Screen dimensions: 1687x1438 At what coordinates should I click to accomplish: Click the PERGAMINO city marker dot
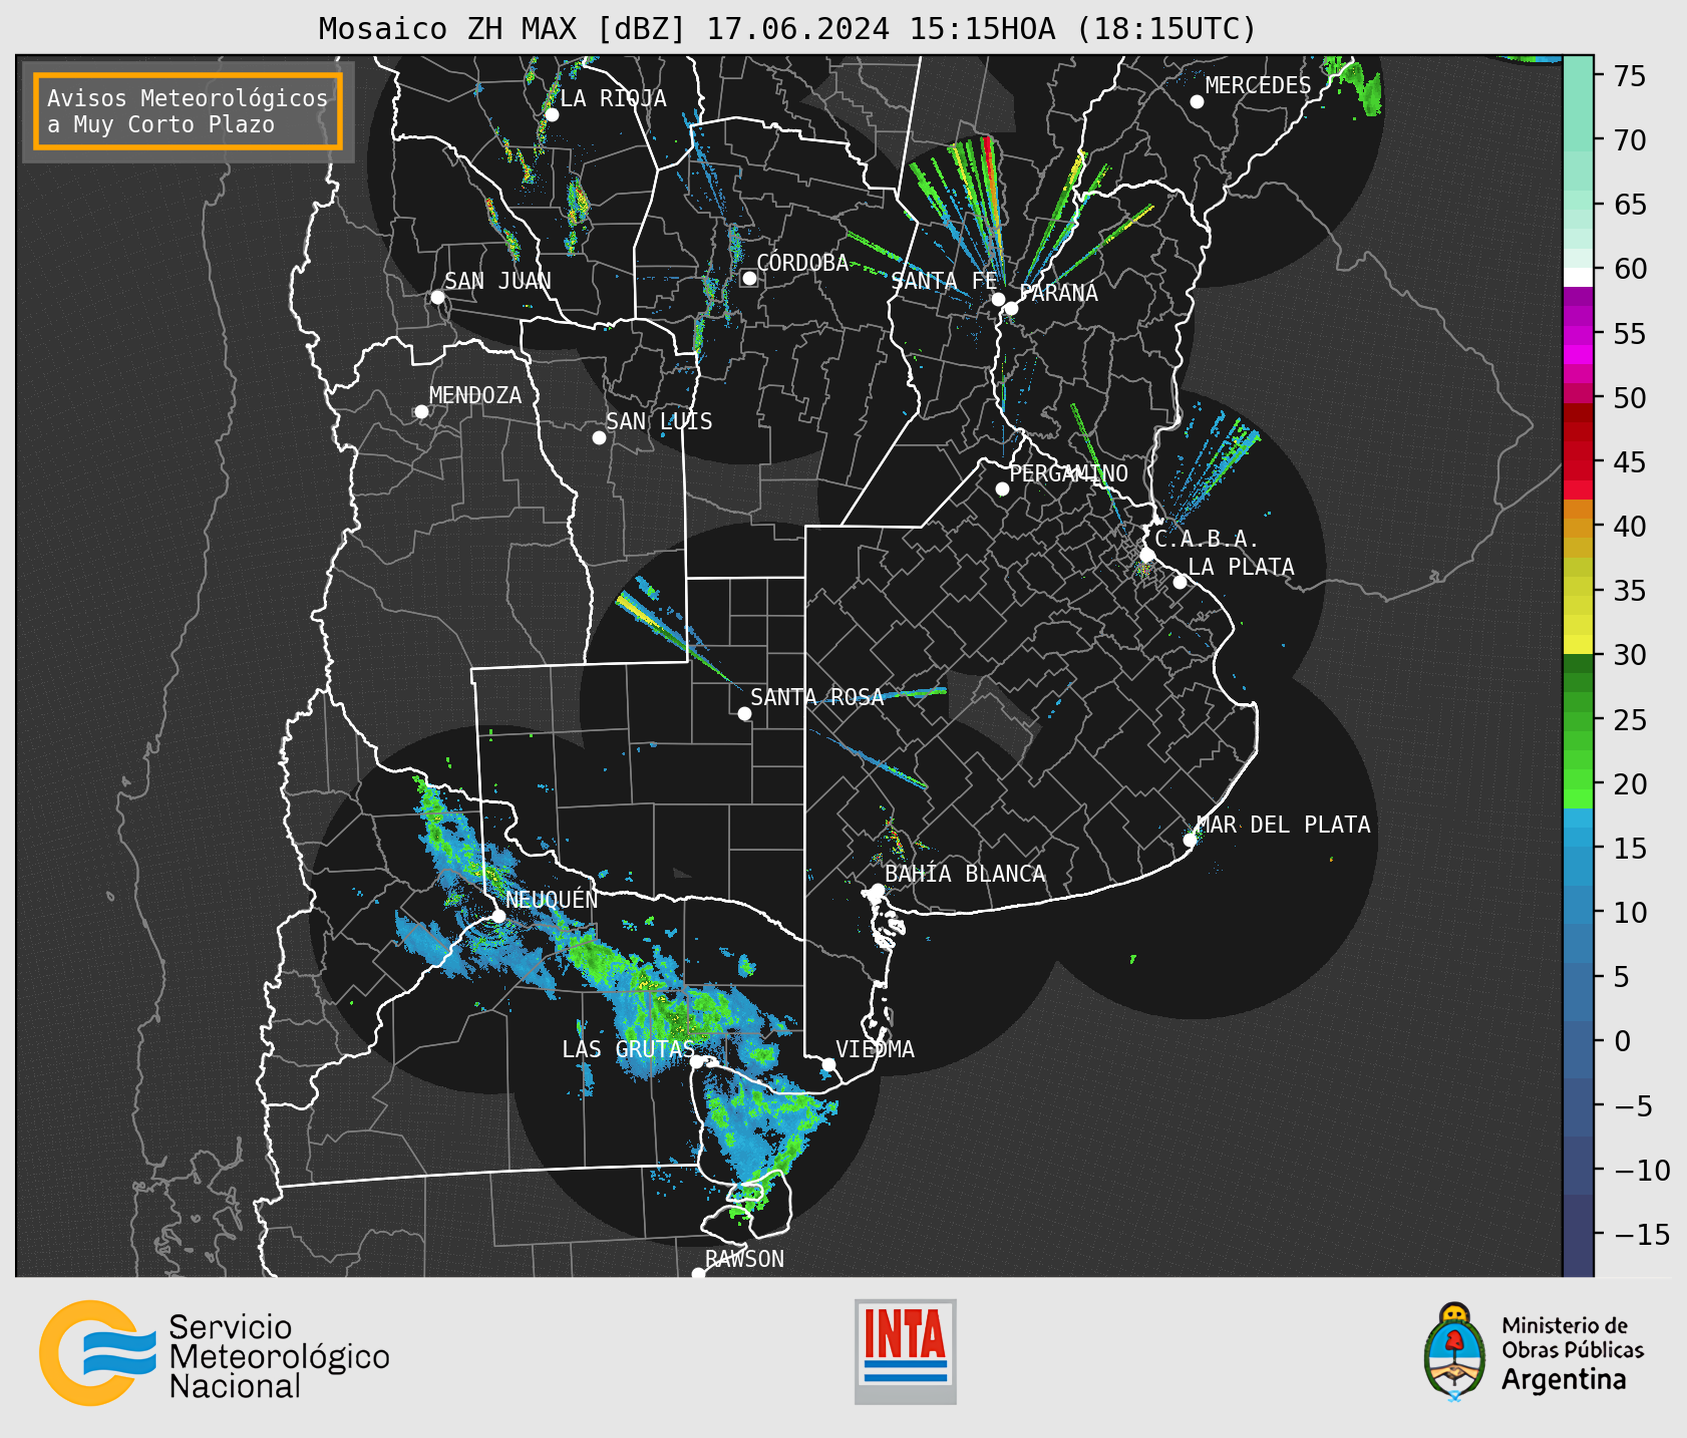click(1002, 489)
